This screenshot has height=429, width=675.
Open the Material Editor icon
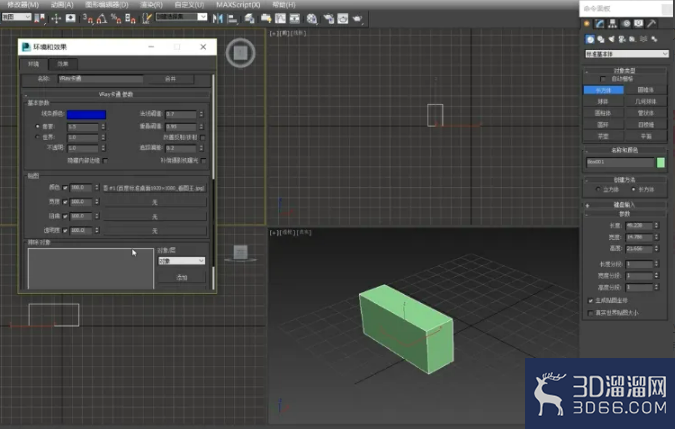312,19
